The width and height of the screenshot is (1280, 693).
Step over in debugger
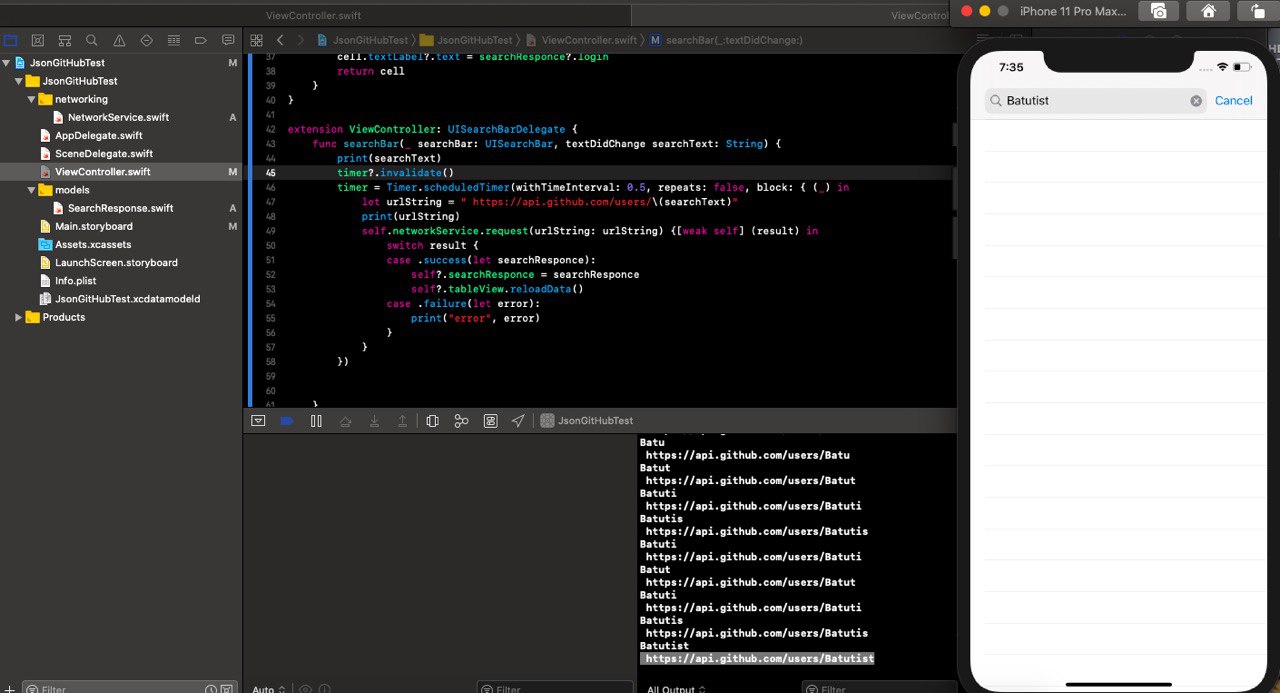(x=345, y=421)
